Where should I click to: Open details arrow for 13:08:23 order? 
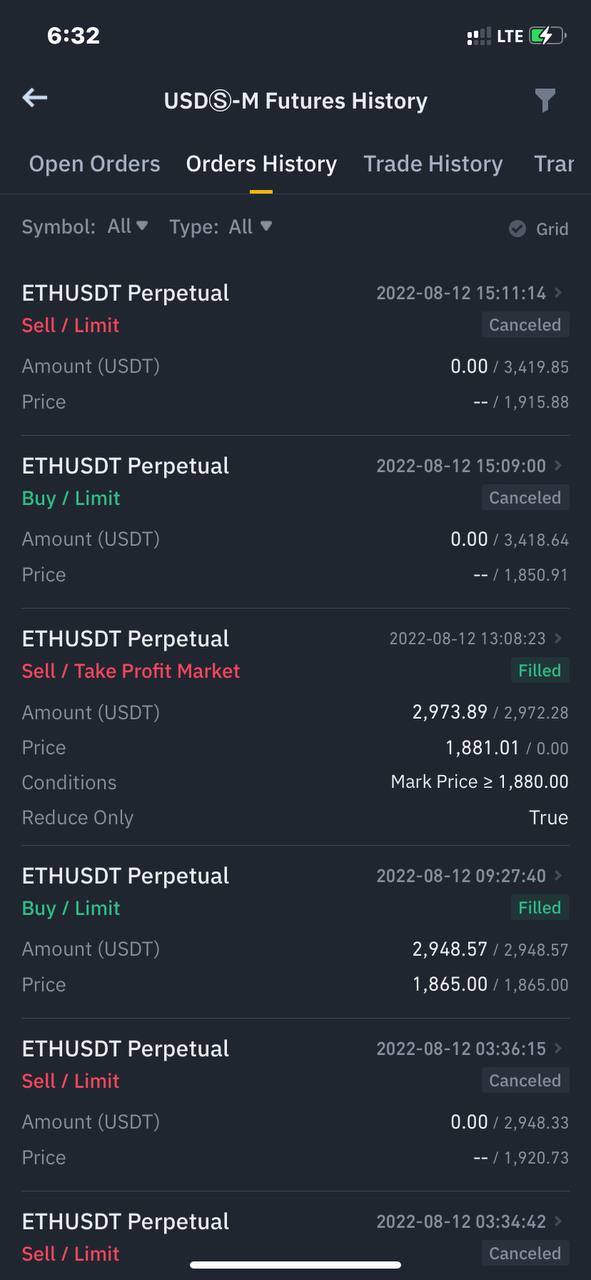[558, 638]
